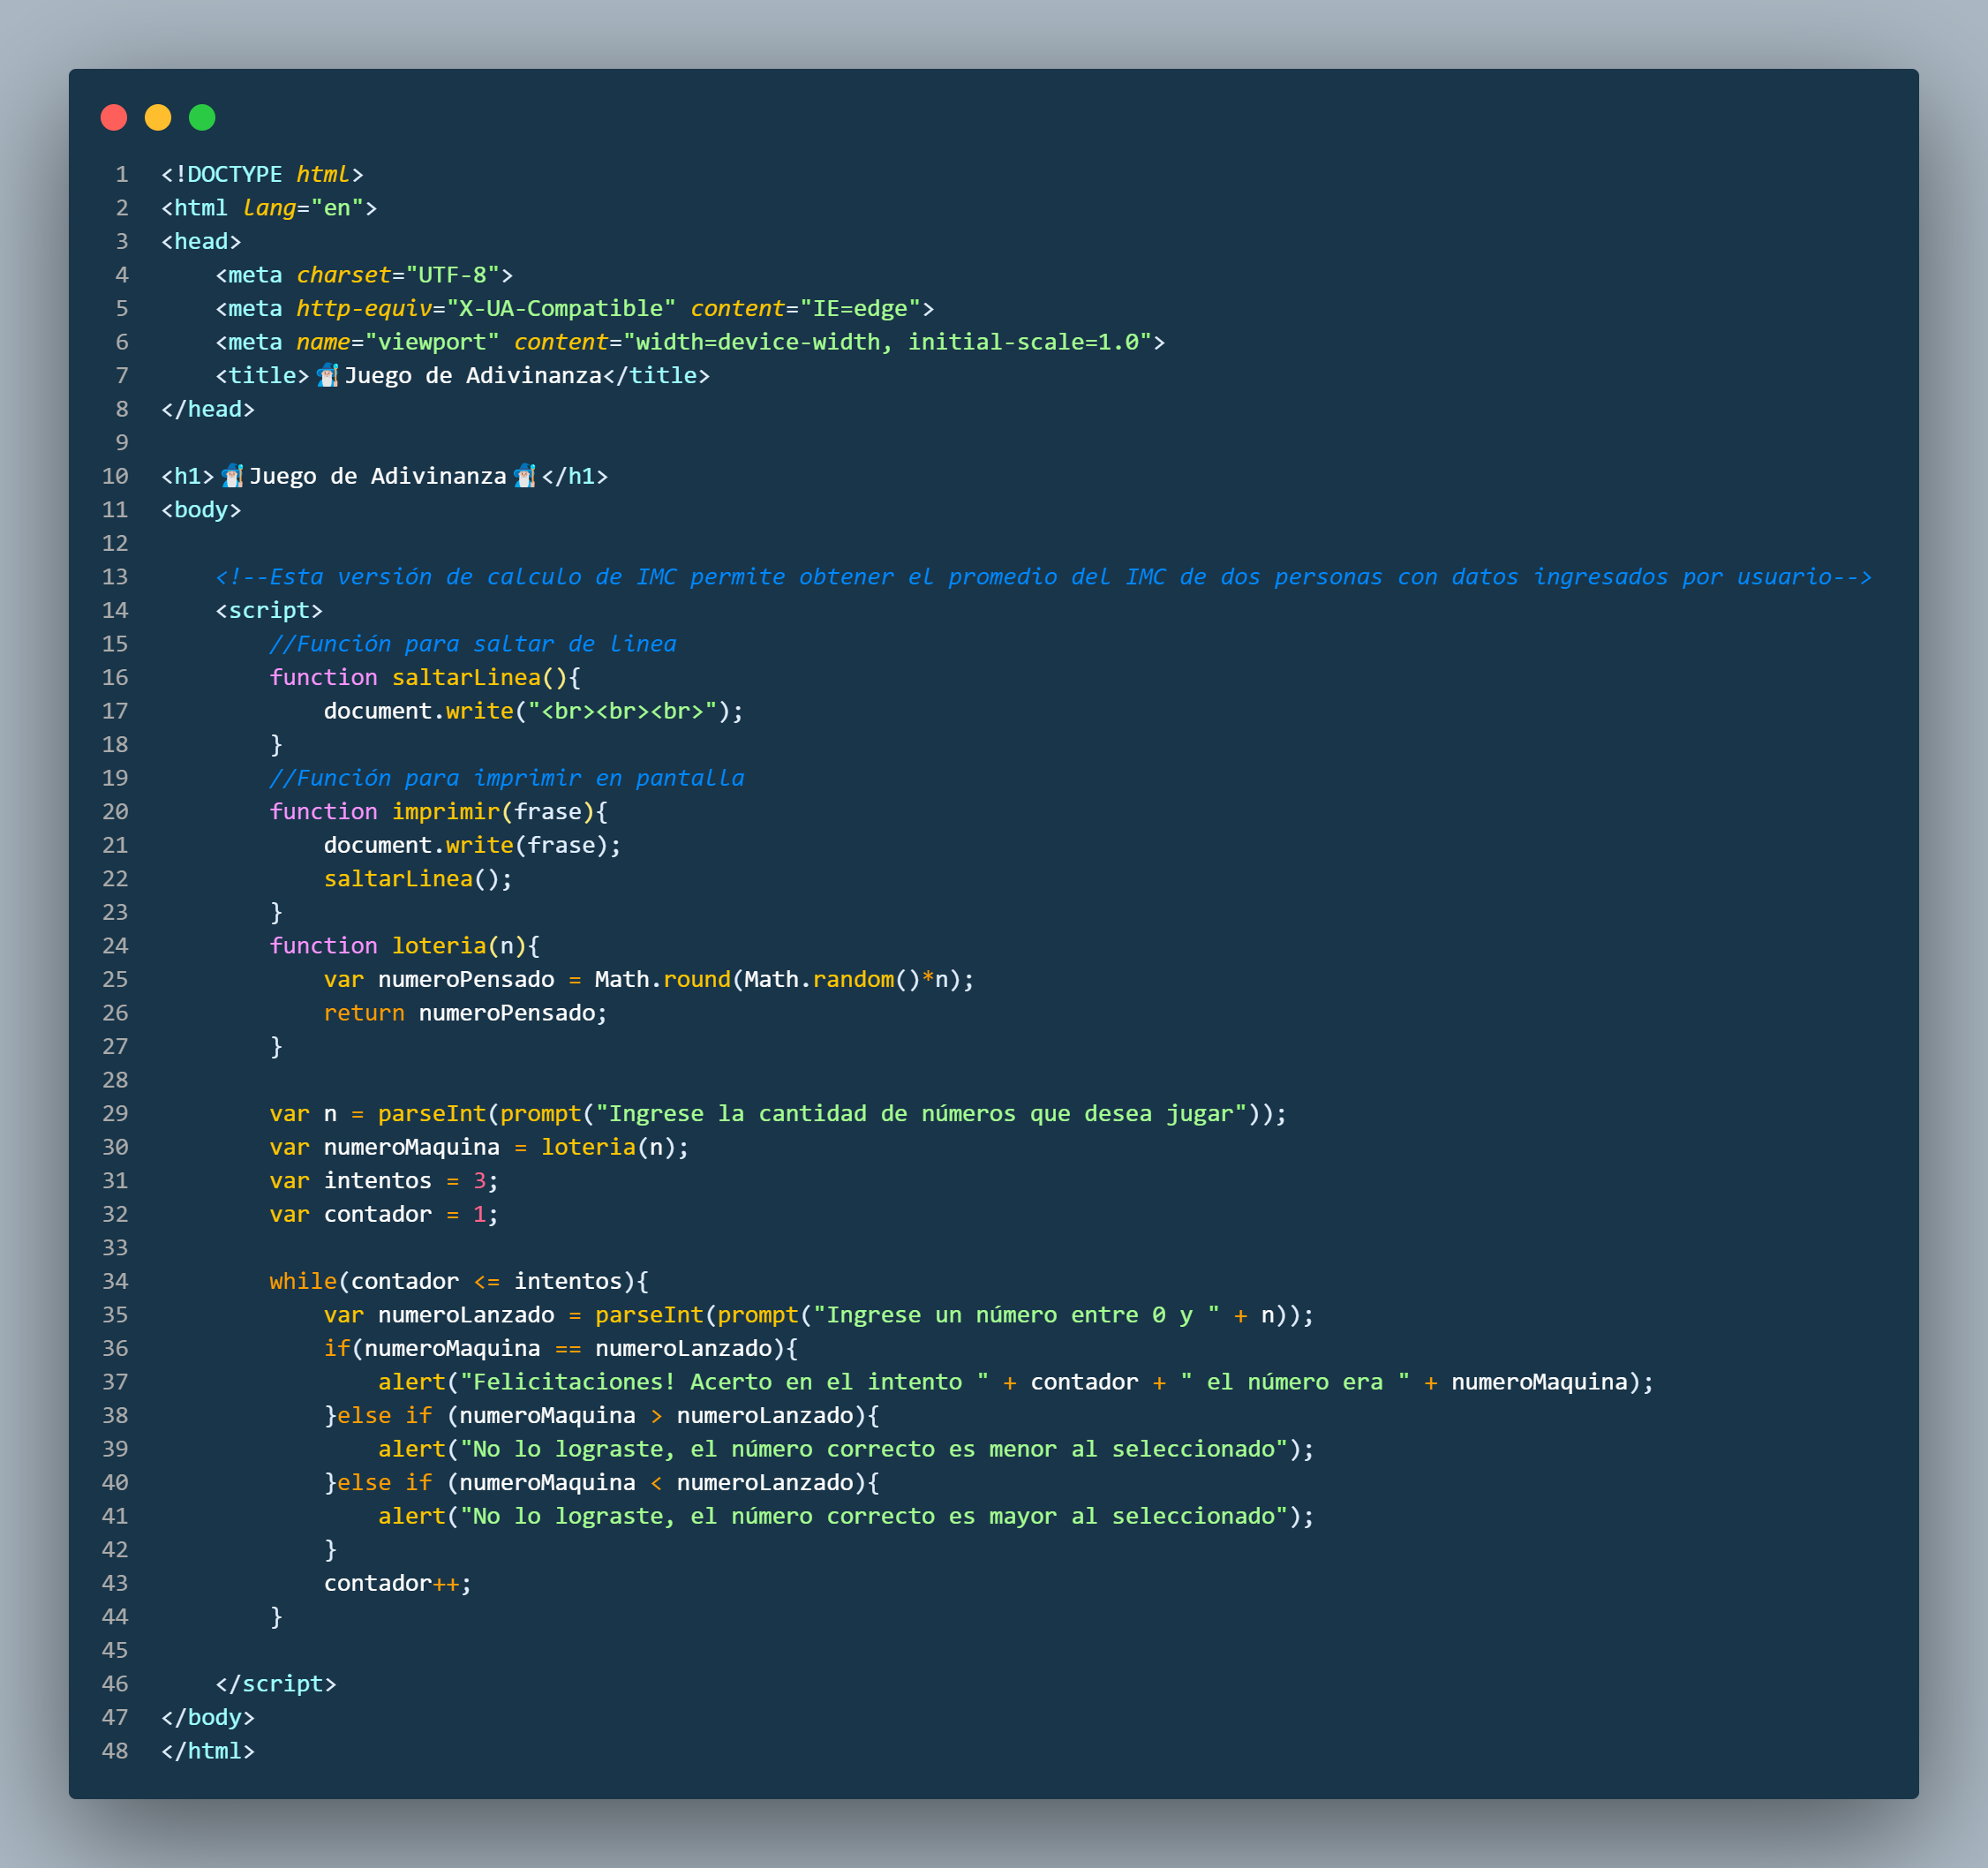Click document.write(frase) statement
Screen dimensions: 1988x1868
coord(472,845)
